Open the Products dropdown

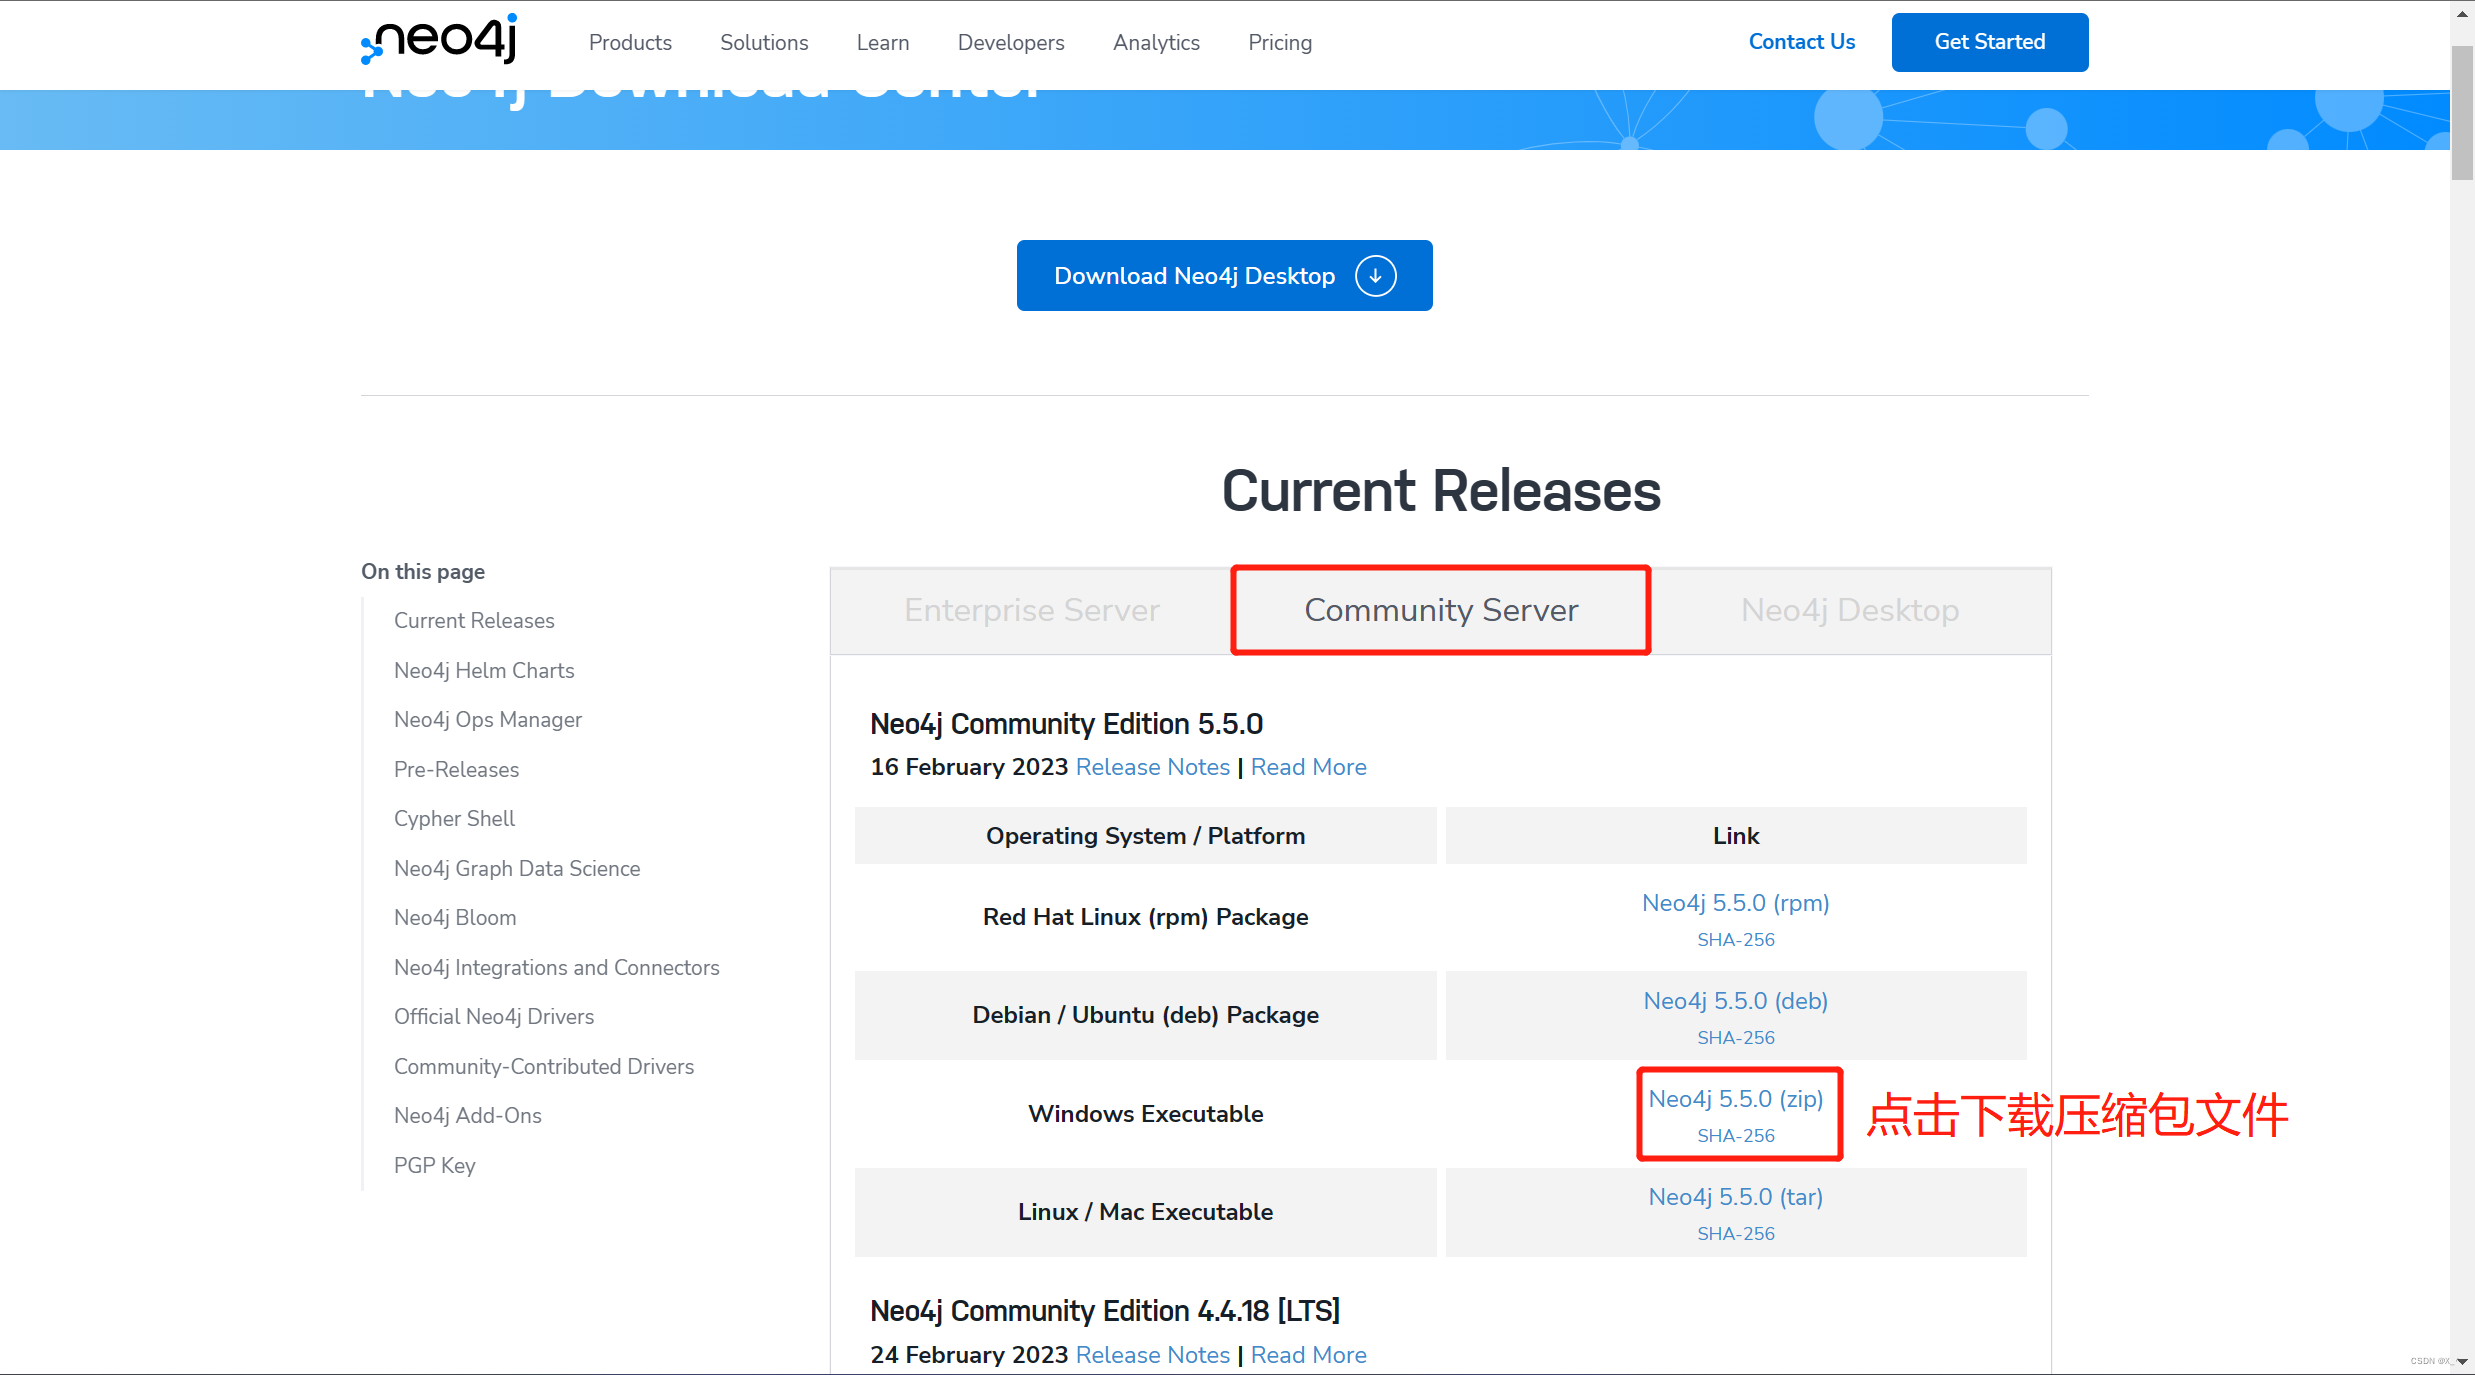[x=630, y=42]
